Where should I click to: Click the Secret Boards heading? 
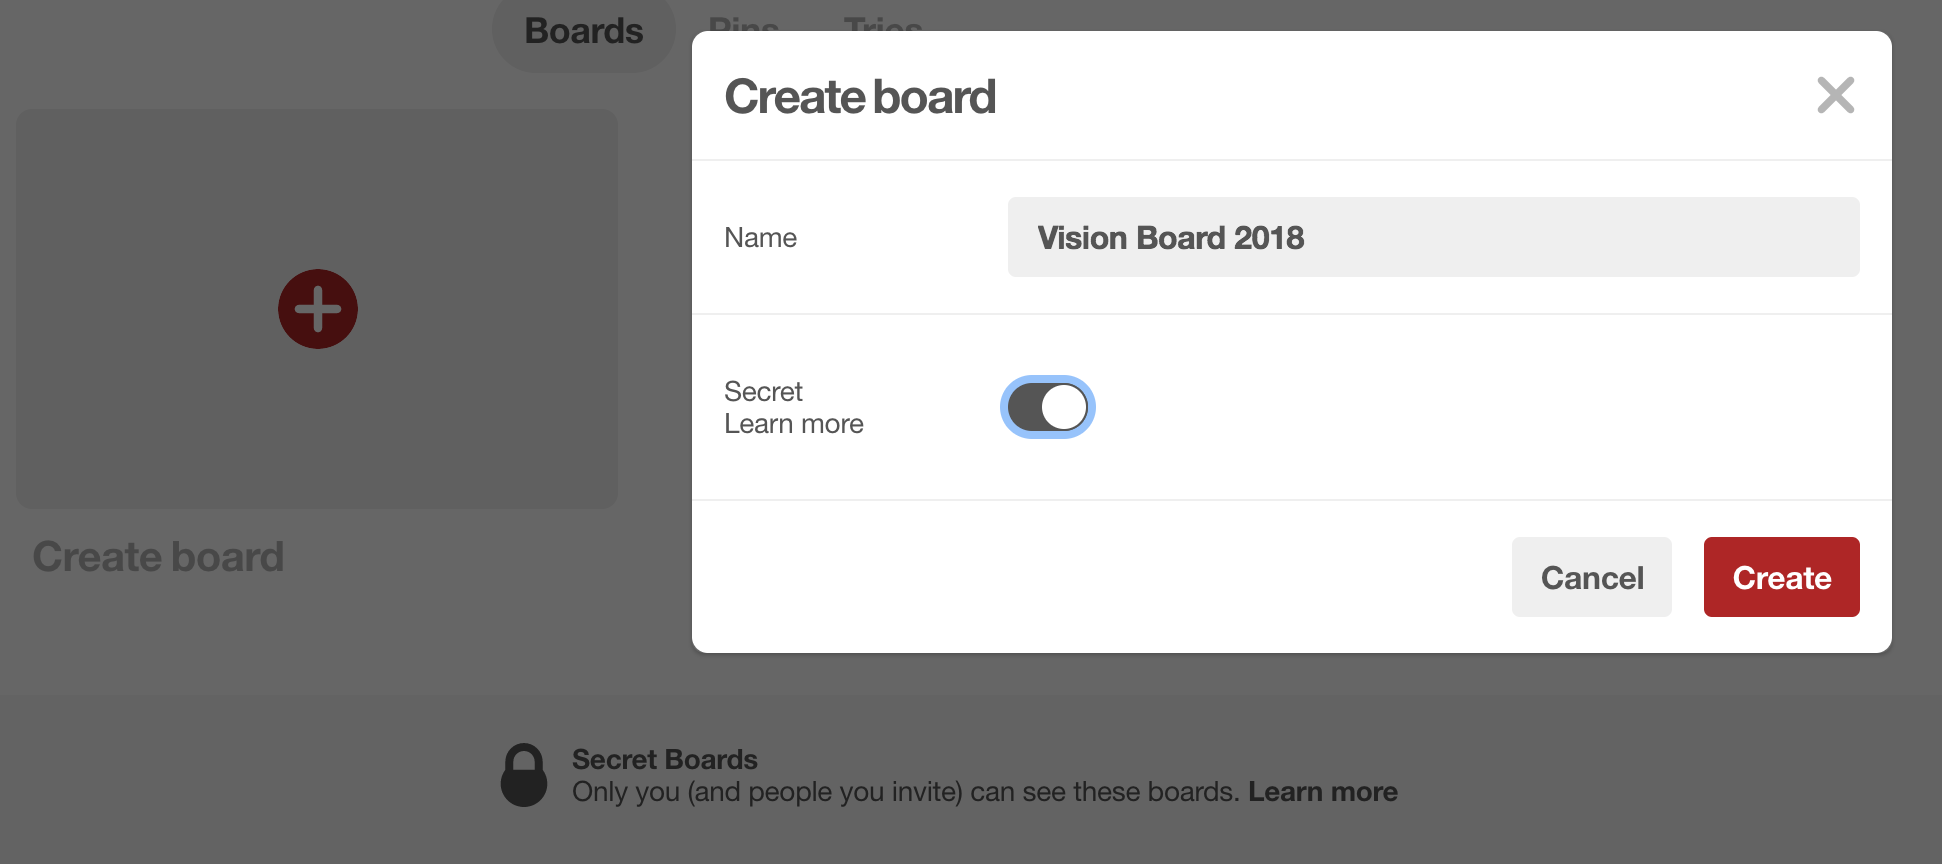pos(664,760)
